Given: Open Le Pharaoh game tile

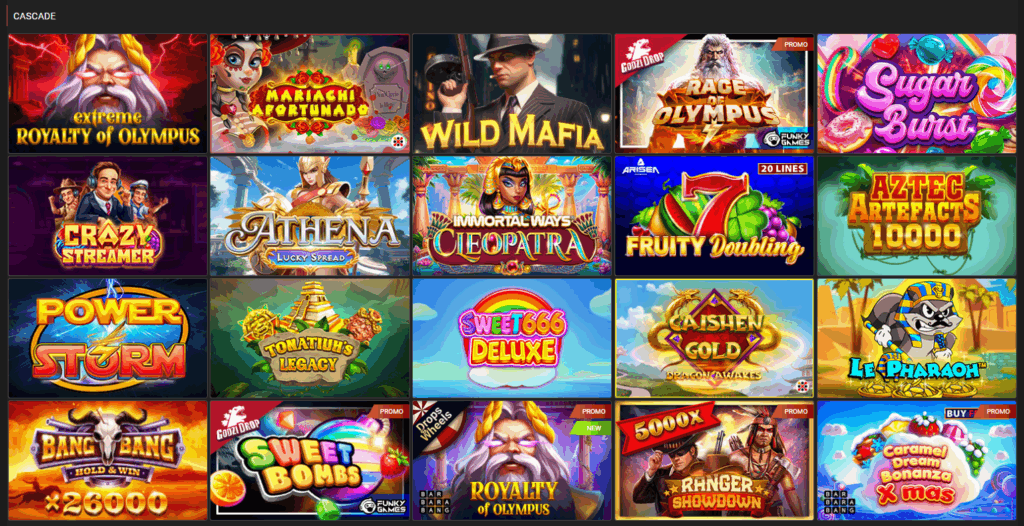Looking at the screenshot, I should tap(917, 338).
